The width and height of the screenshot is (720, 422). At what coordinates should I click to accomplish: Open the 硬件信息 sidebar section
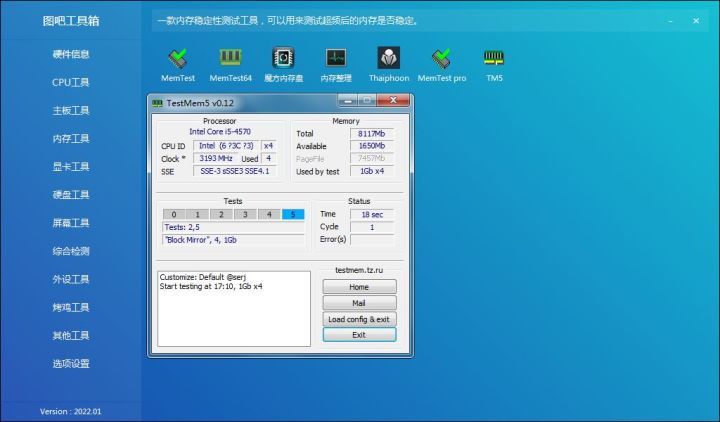coord(71,55)
